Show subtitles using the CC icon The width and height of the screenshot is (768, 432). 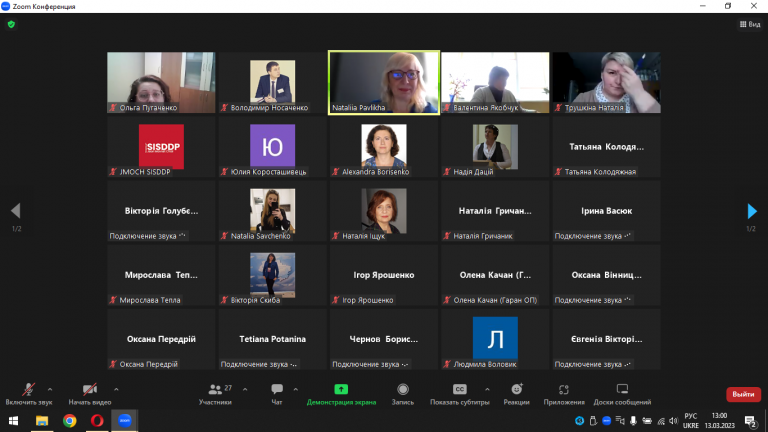pos(459,389)
